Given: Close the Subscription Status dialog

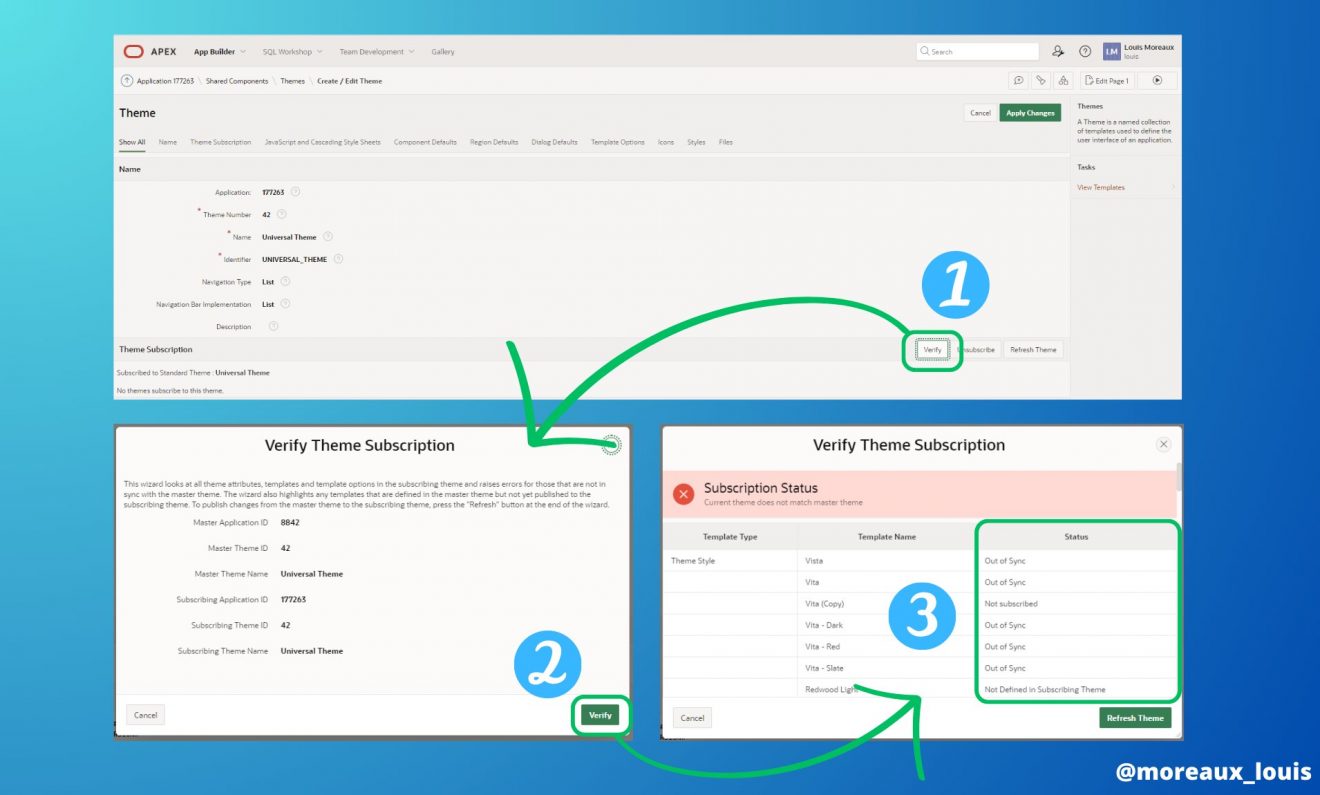Looking at the screenshot, I should pyautogui.click(x=1163, y=445).
